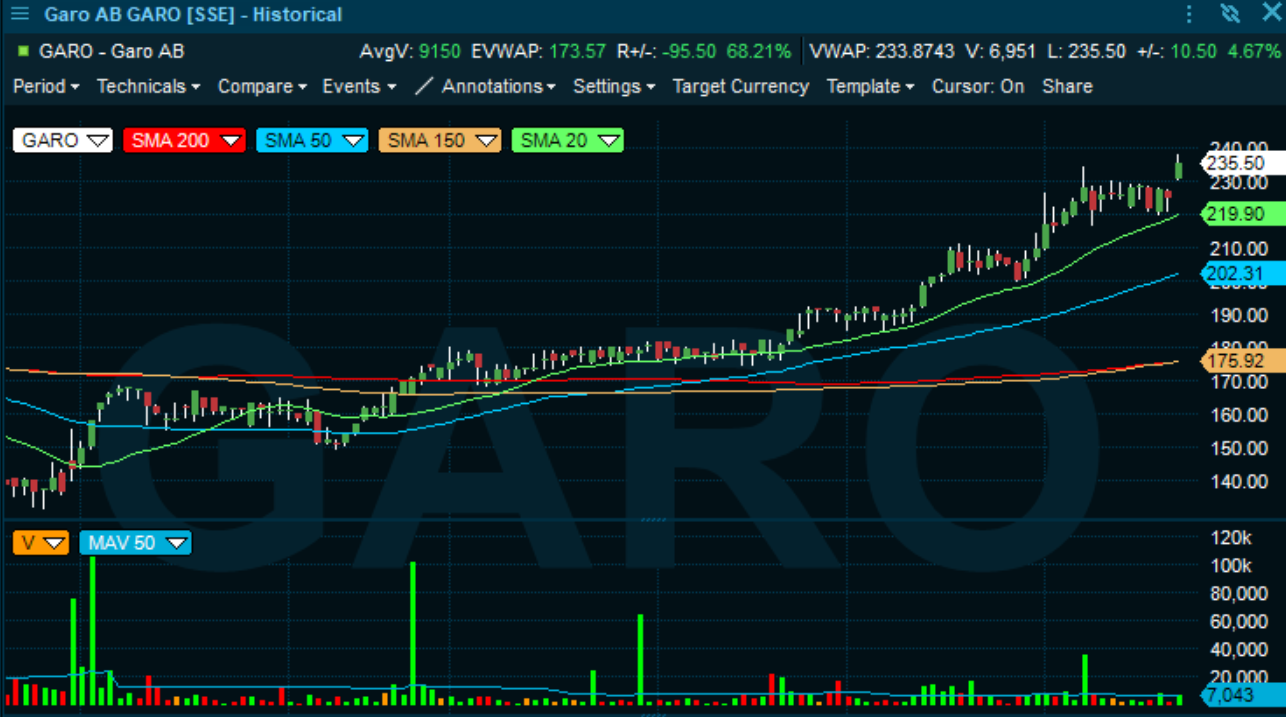Click the 219.90 SMA 20 price tag
The width and height of the screenshot is (1286, 717).
click(x=1242, y=214)
